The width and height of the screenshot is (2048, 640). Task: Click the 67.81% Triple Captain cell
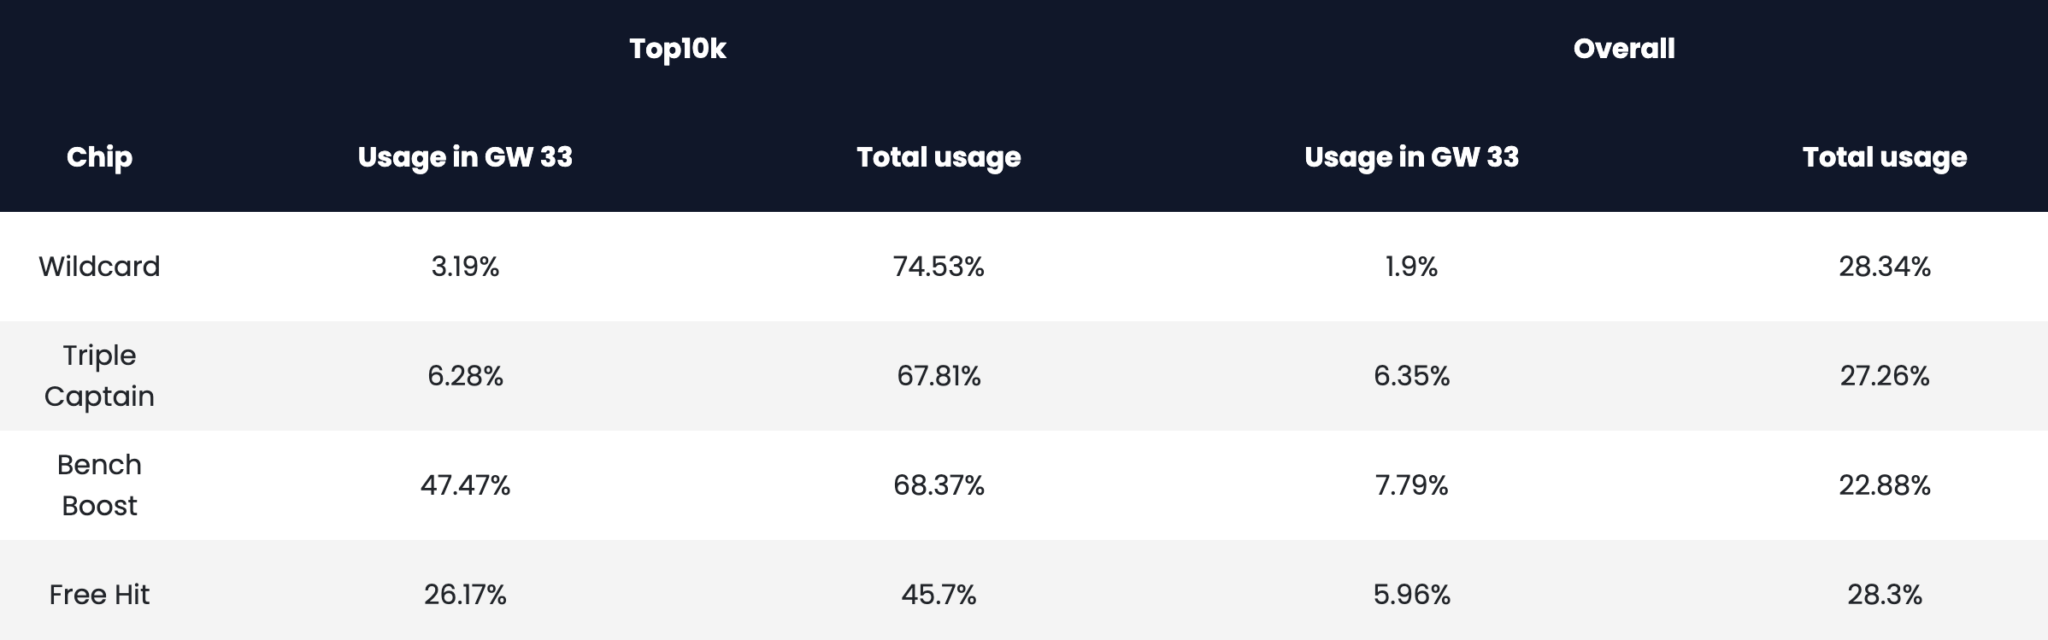pos(938,376)
